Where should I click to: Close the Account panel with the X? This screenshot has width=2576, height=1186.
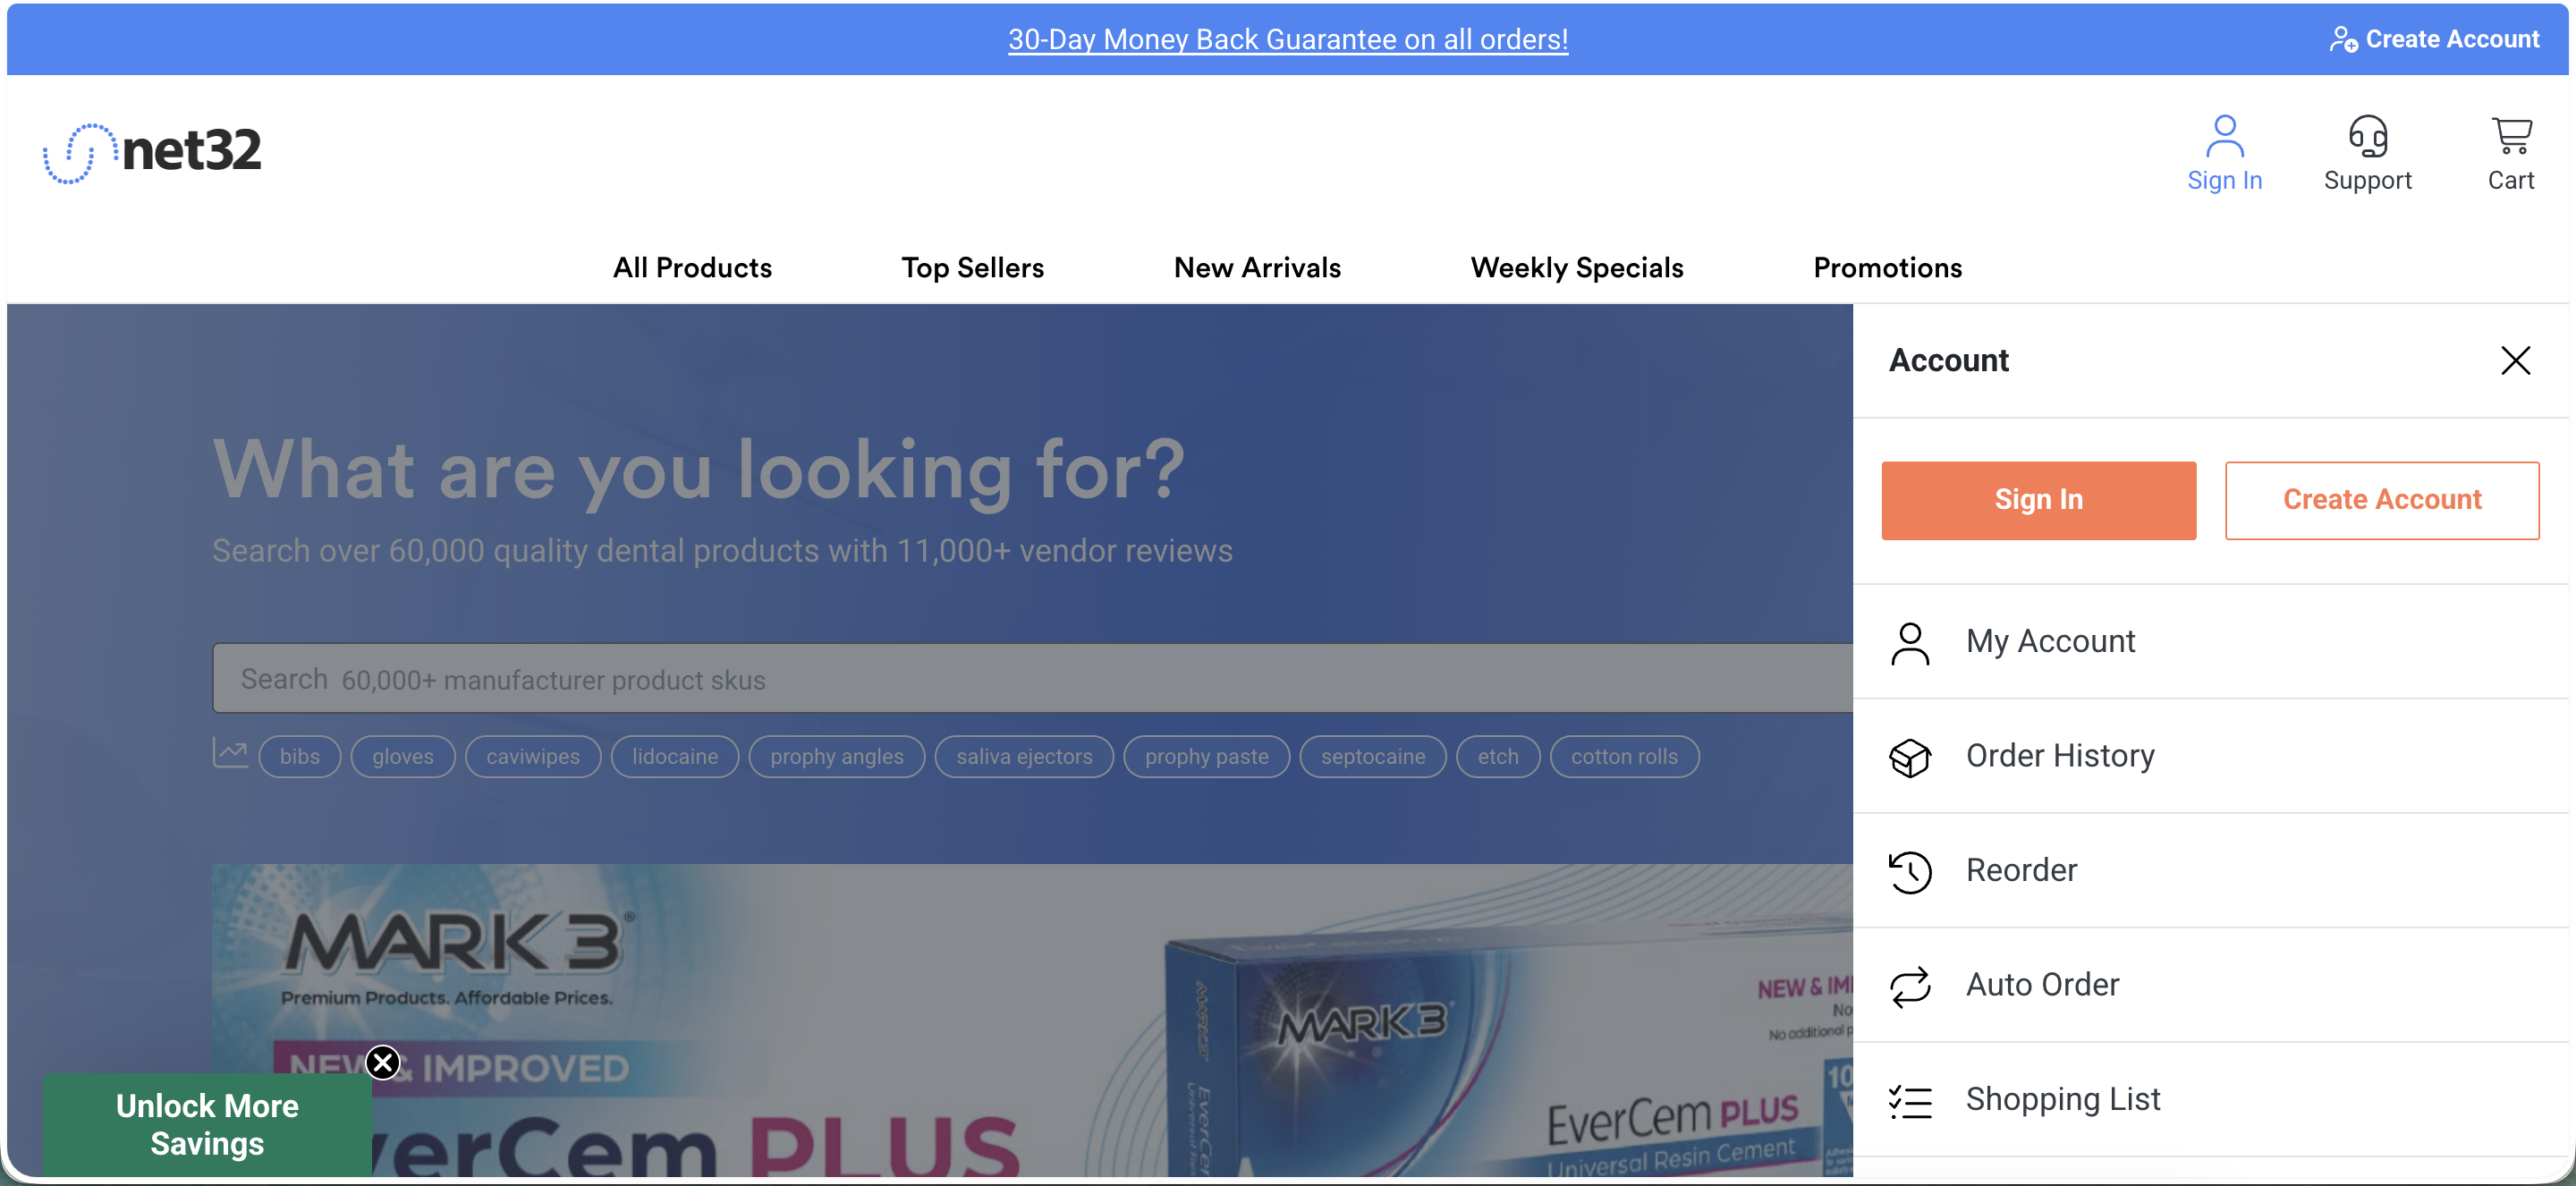(x=2515, y=360)
